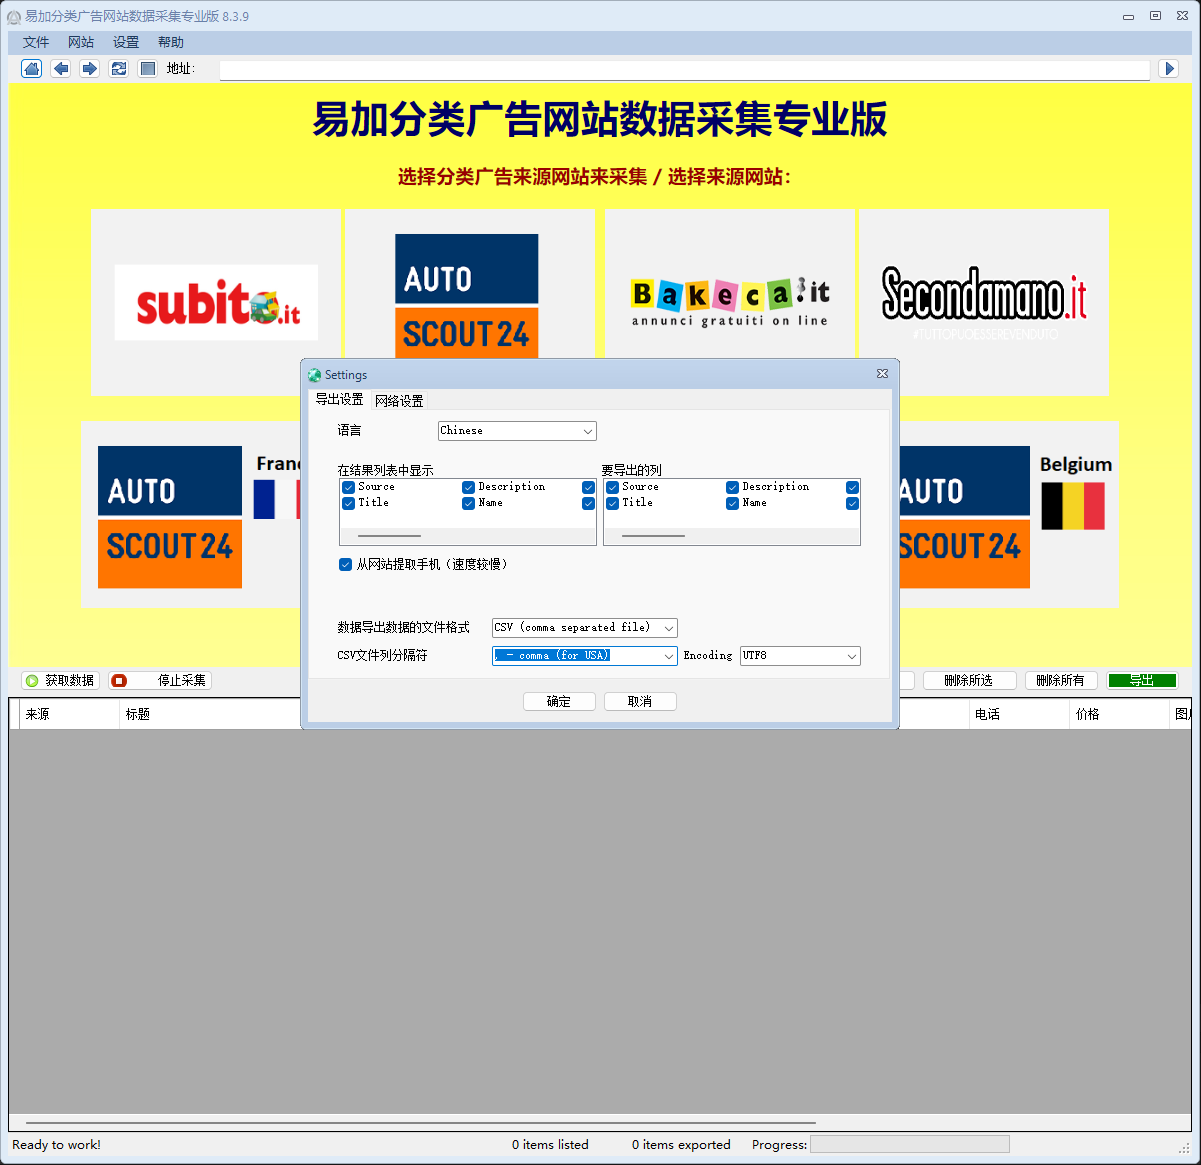Click the 价格 column header
Viewport: 1201px width, 1165px height.
1118,714
